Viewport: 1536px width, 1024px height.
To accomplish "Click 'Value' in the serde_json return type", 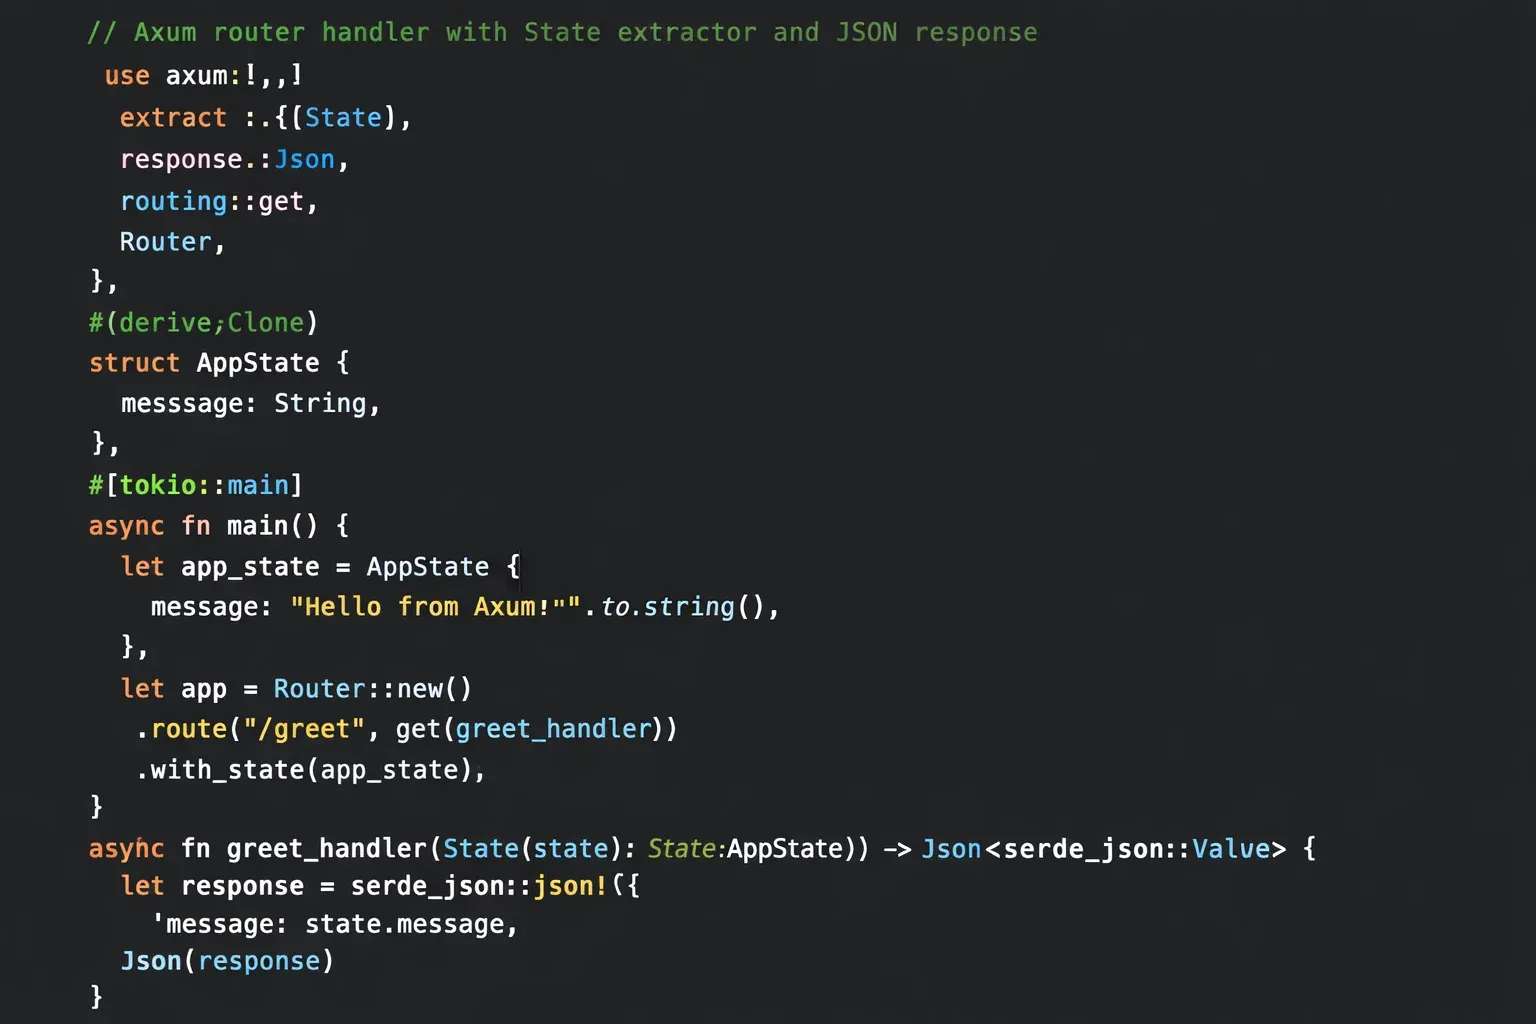I will click(1230, 849).
